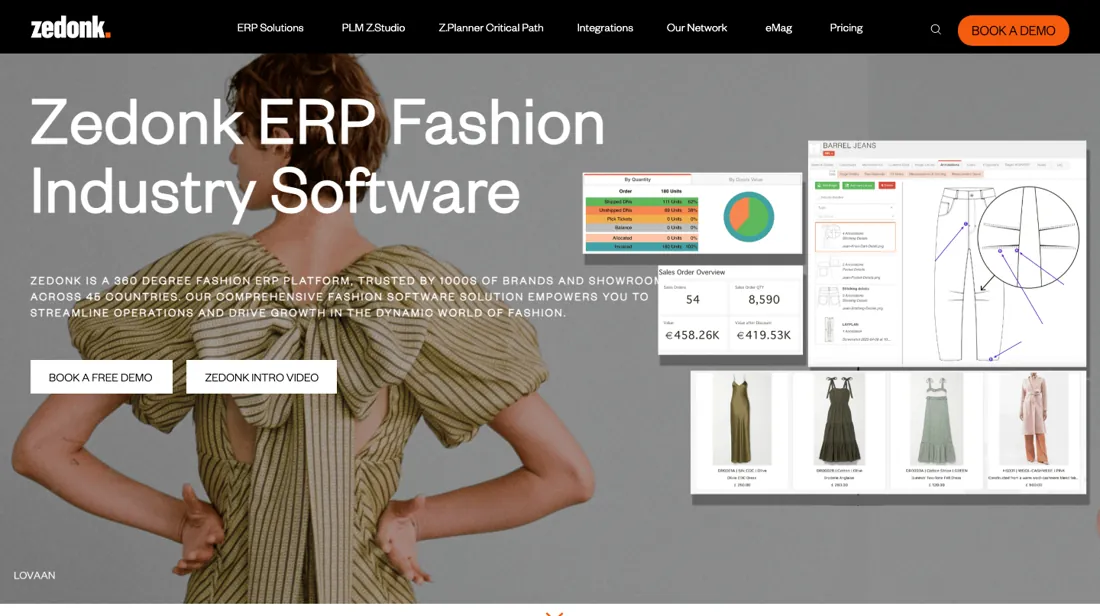Screen dimensions: 1100x616
Task: Select the olive silk slip dress thumbnail
Action: point(742,419)
